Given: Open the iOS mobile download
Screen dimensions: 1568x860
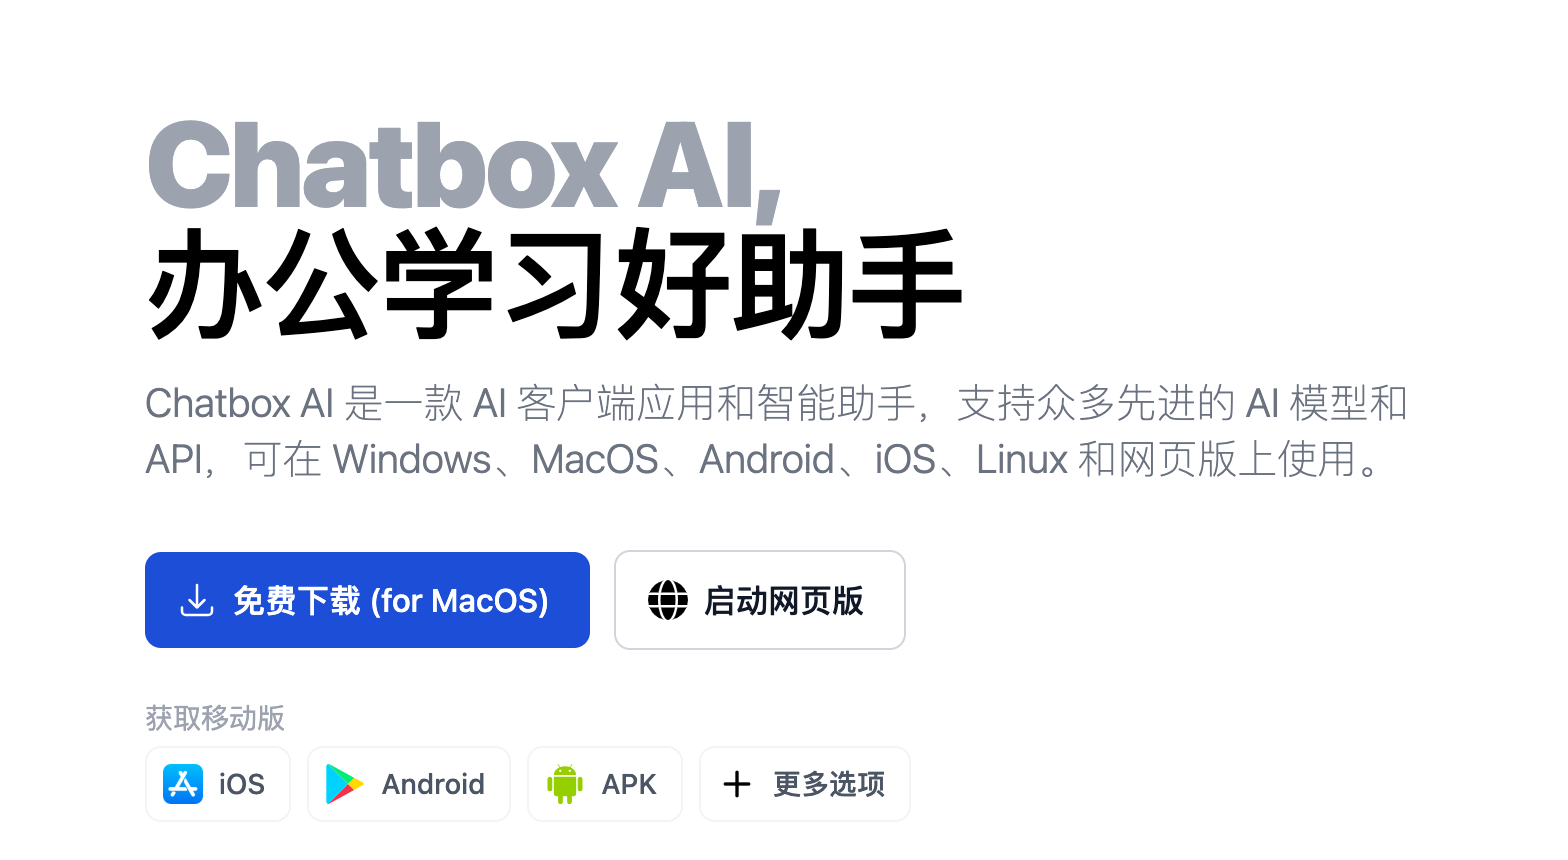Looking at the screenshot, I should pos(218,784).
